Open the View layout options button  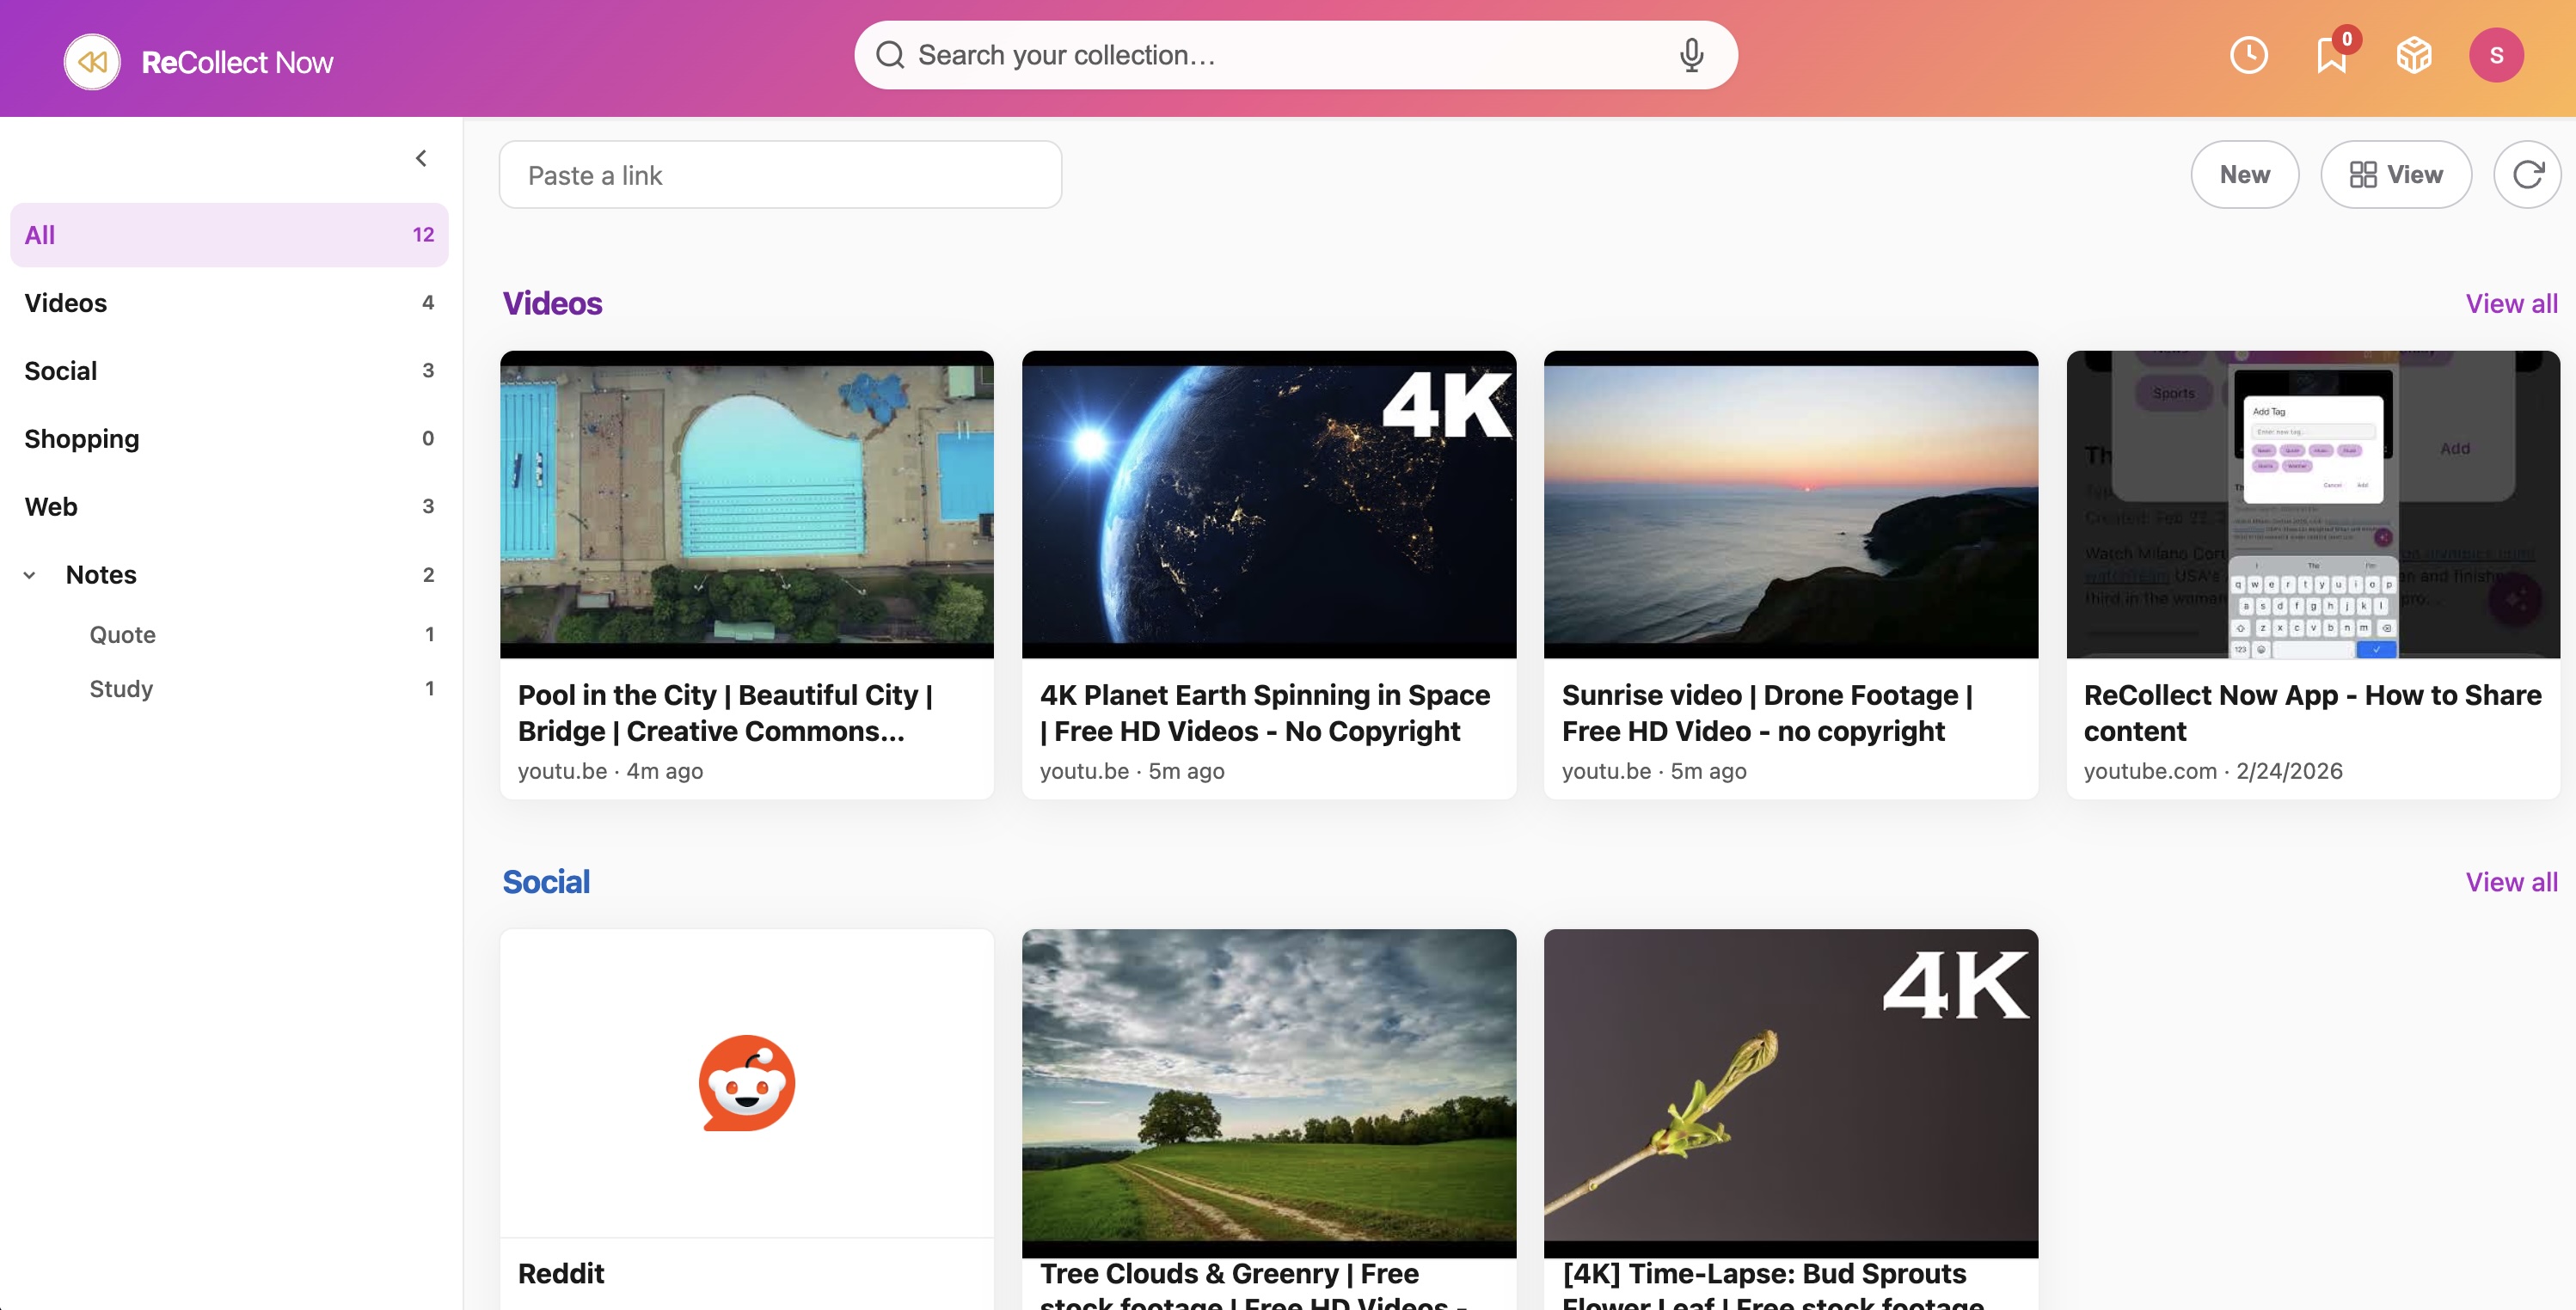(x=2396, y=175)
